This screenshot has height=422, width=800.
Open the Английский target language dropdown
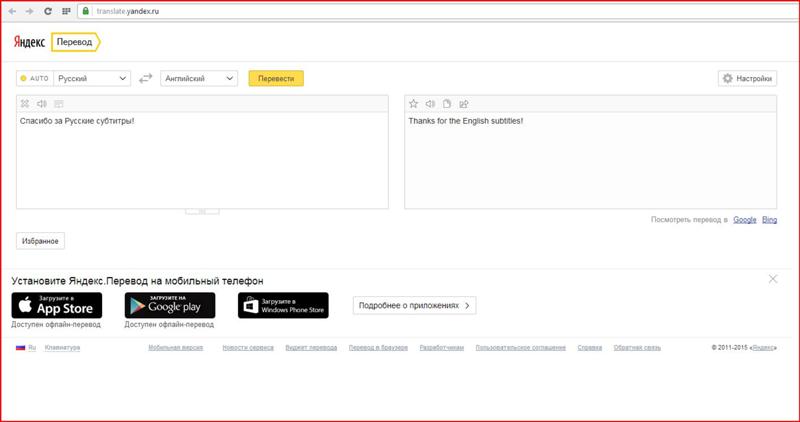199,78
